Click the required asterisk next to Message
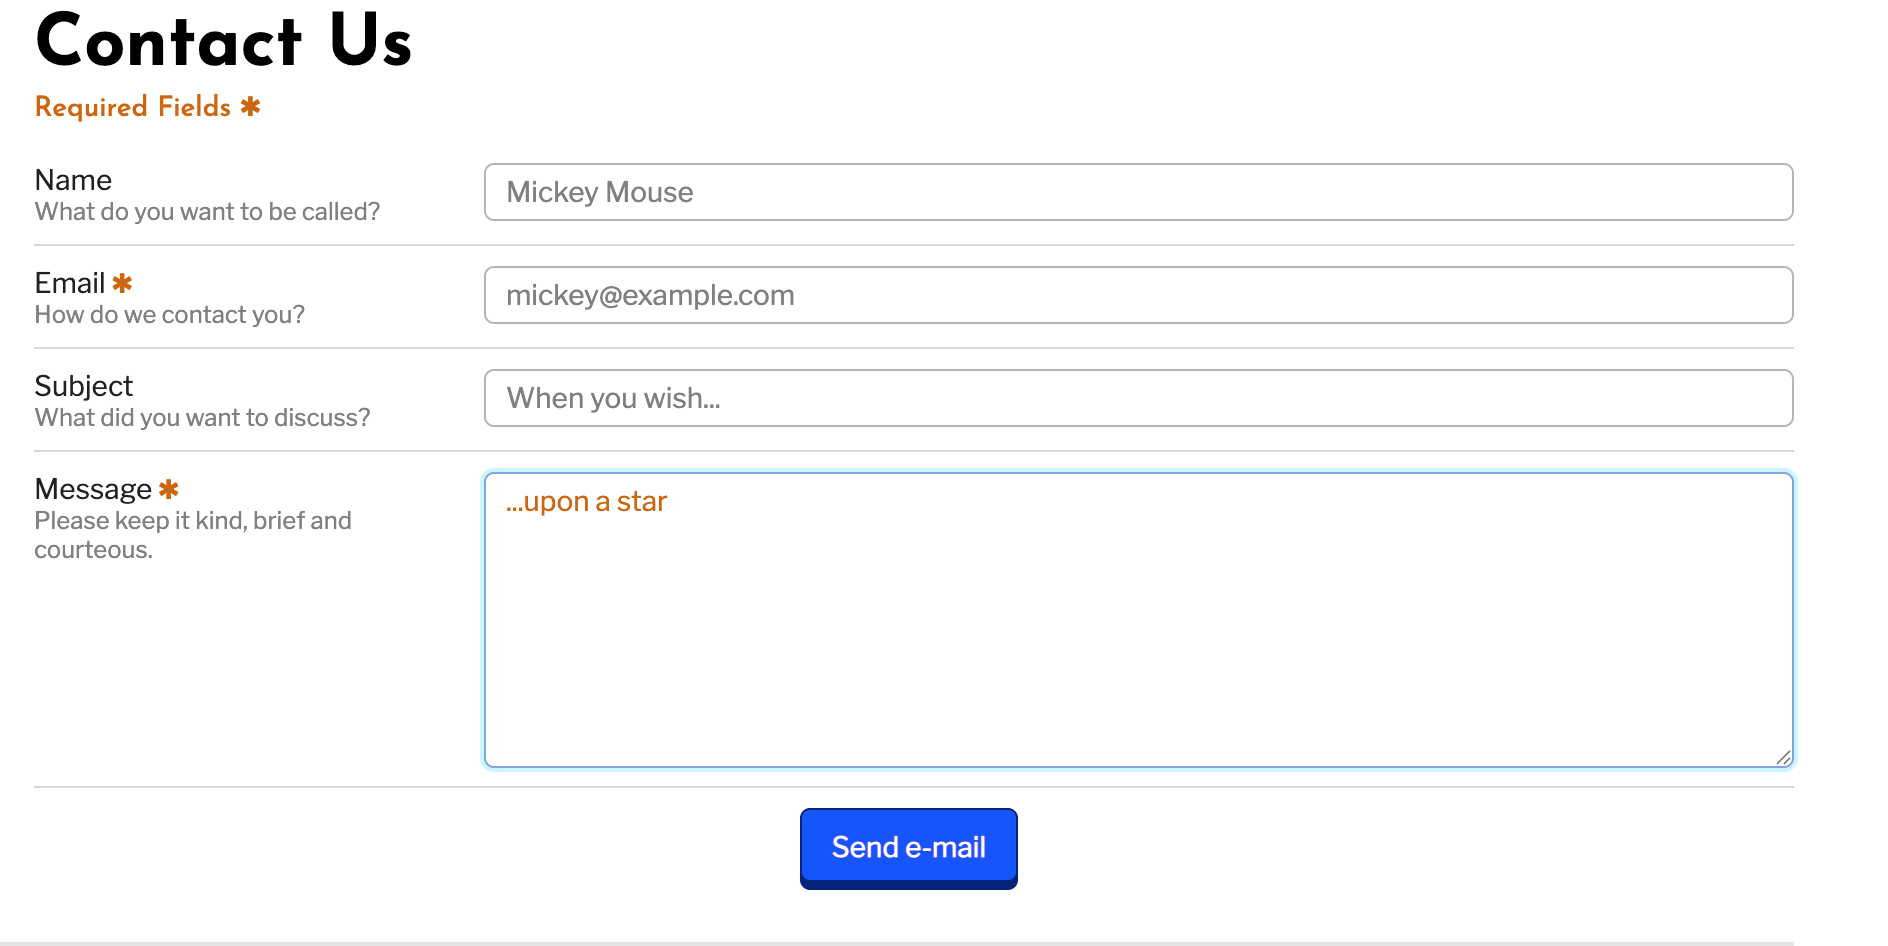1888x946 pixels. [169, 489]
